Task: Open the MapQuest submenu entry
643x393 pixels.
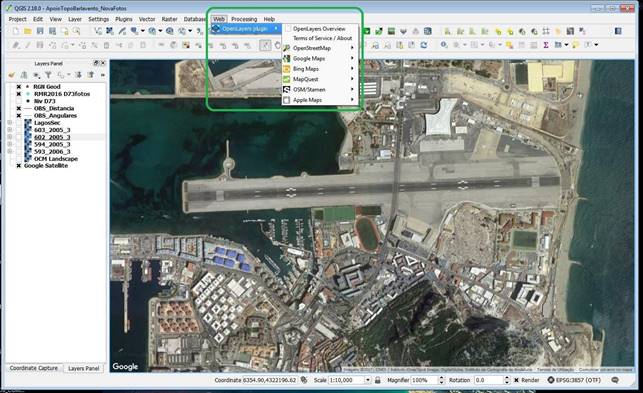Action: click(x=320, y=79)
